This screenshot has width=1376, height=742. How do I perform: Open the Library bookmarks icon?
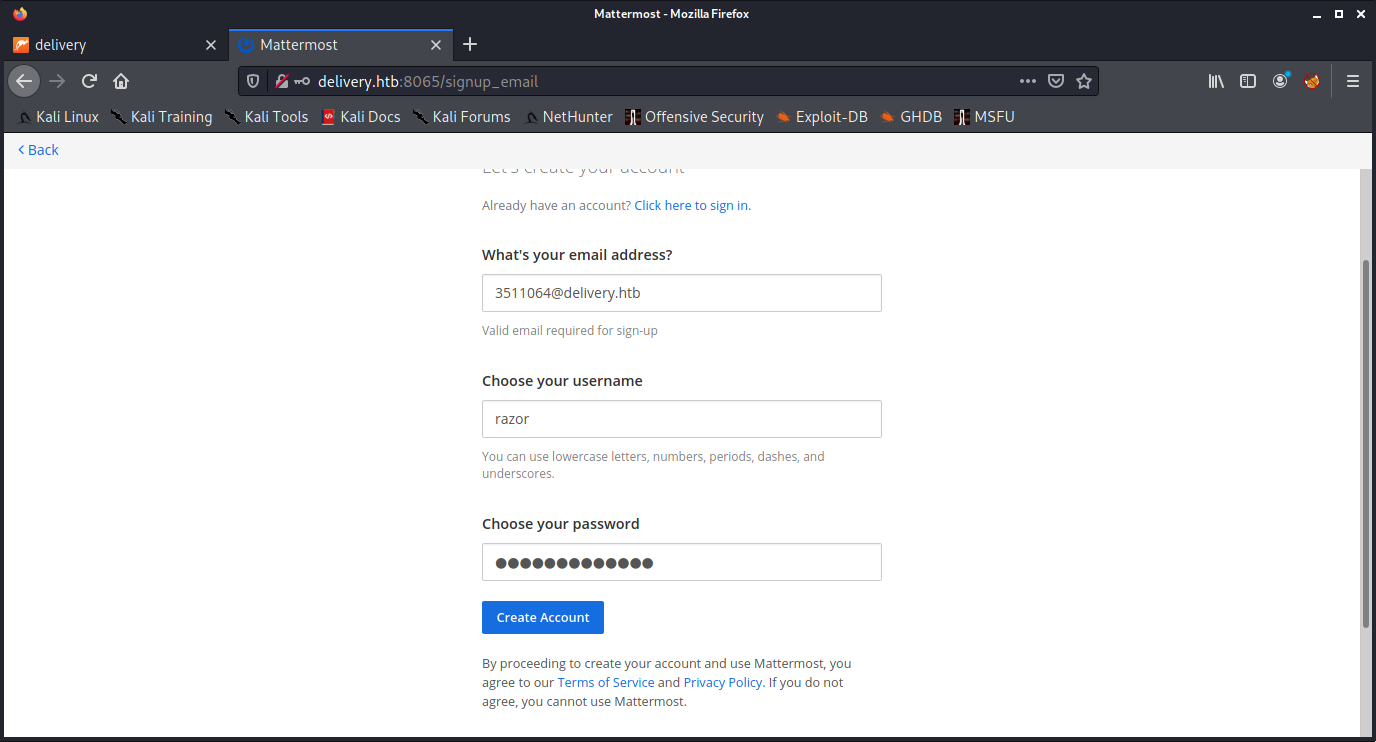pos(1216,81)
